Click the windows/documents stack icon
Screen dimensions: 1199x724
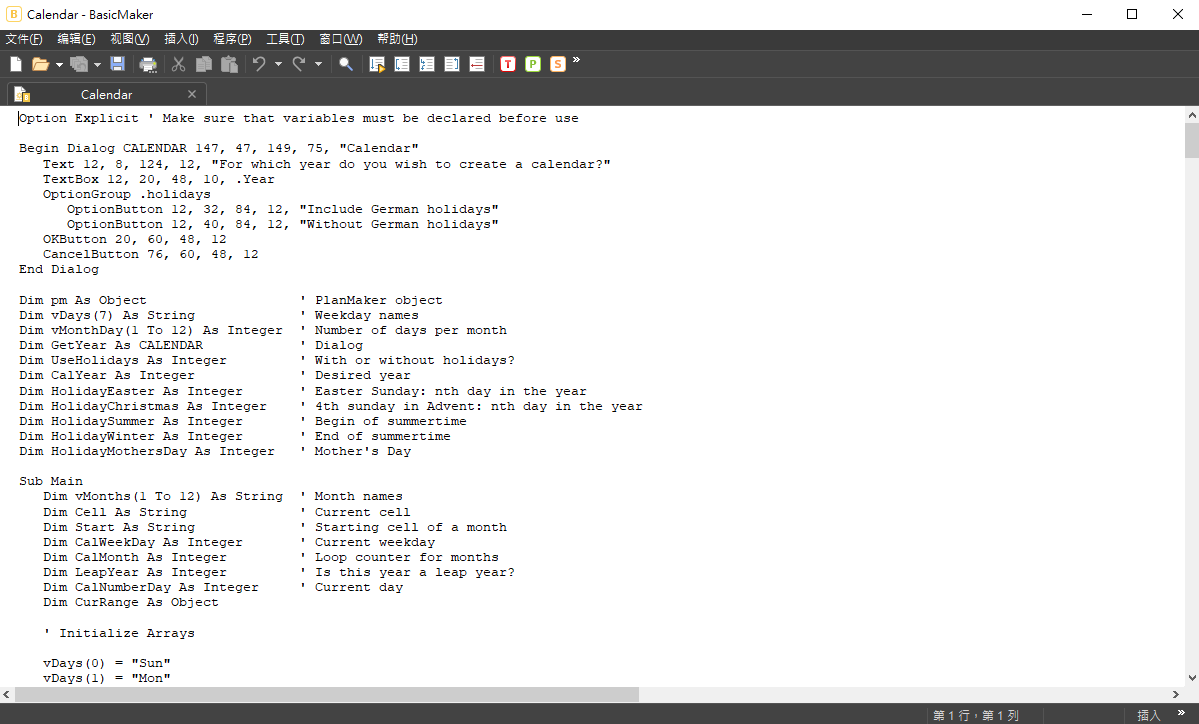[79, 64]
